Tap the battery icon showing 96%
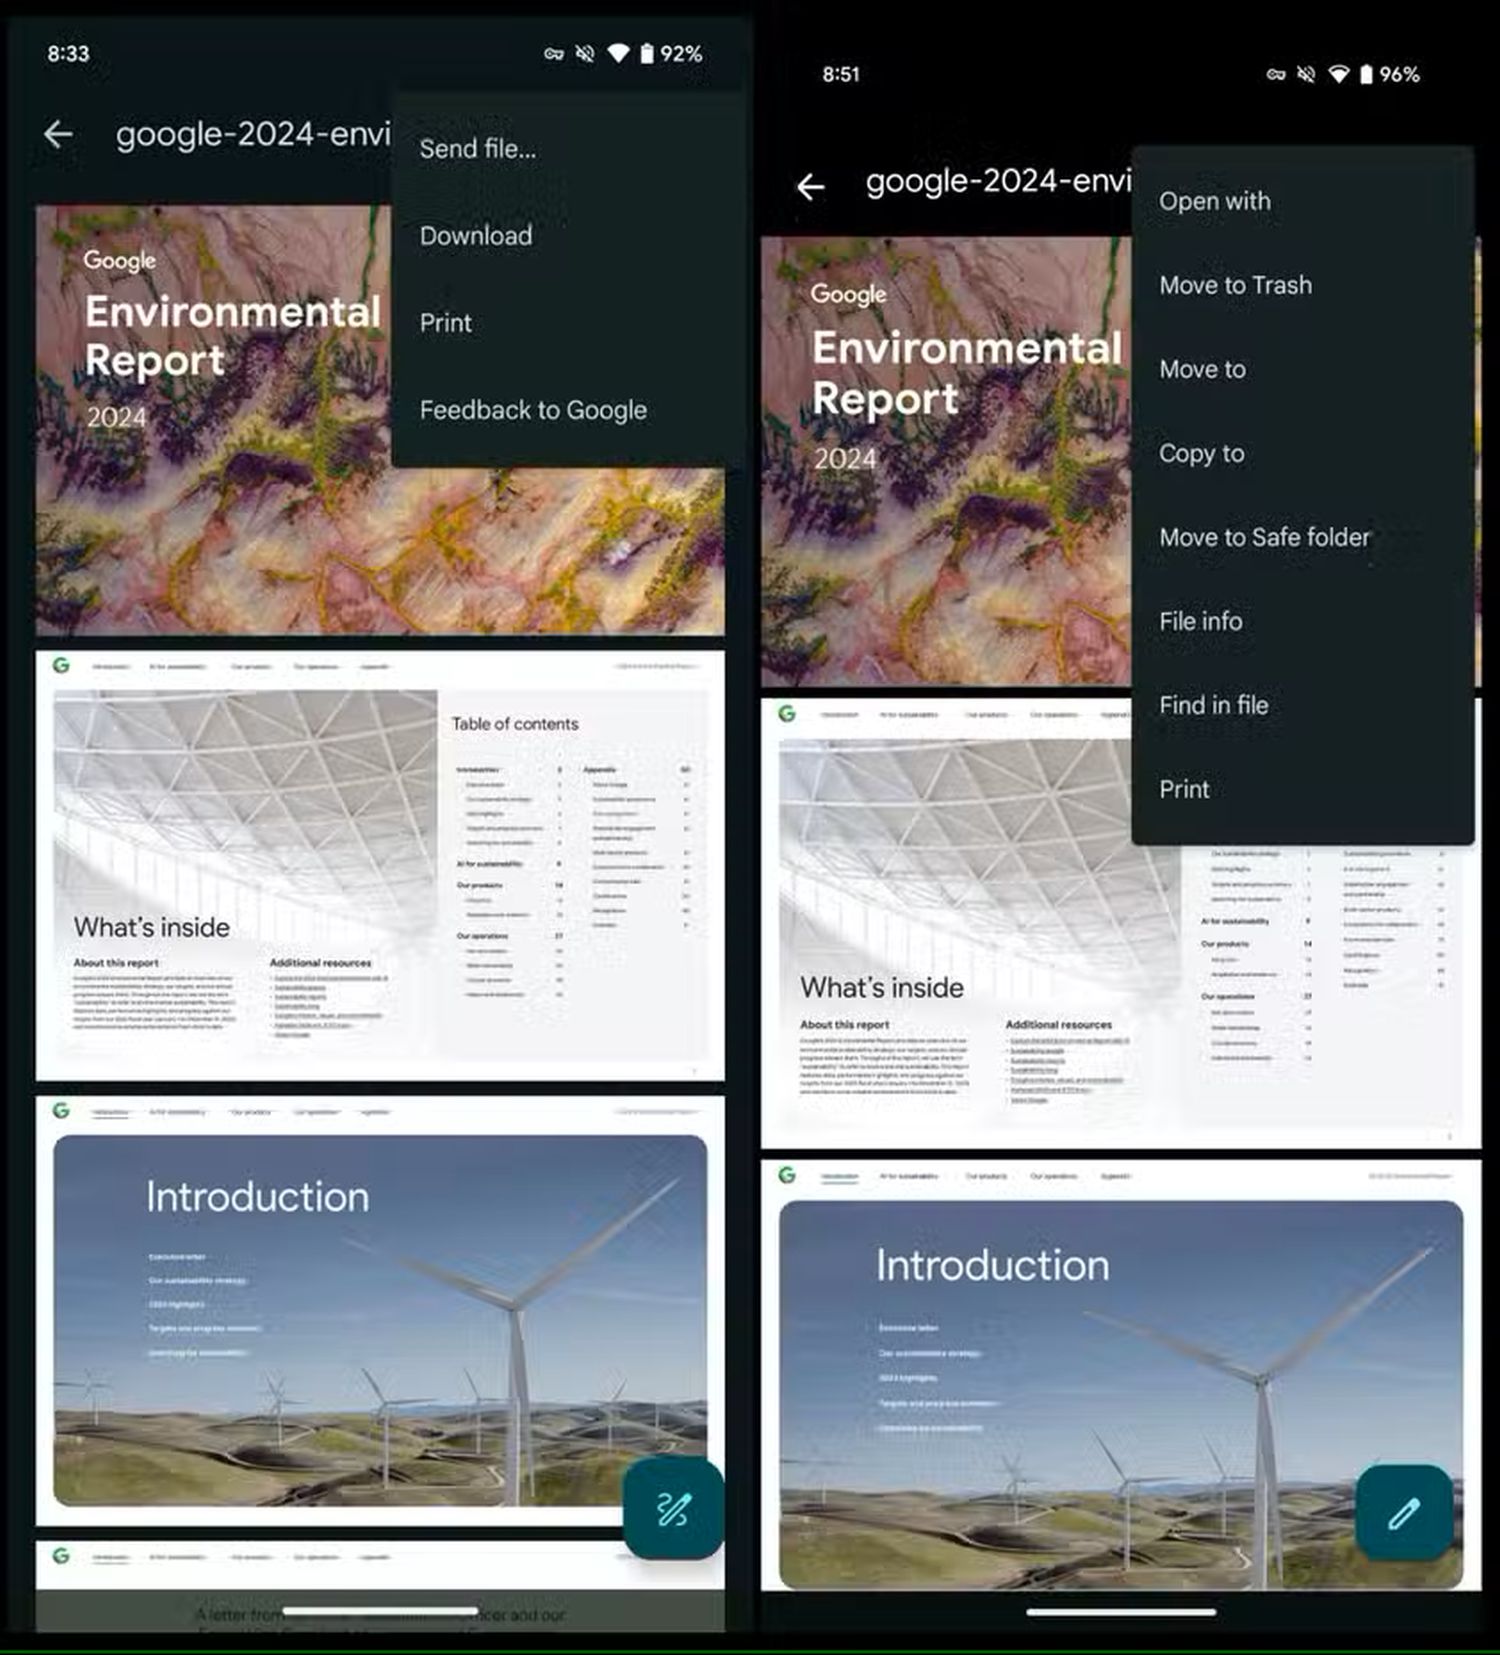This screenshot has width=1500, height=1655. [1366, 74]
